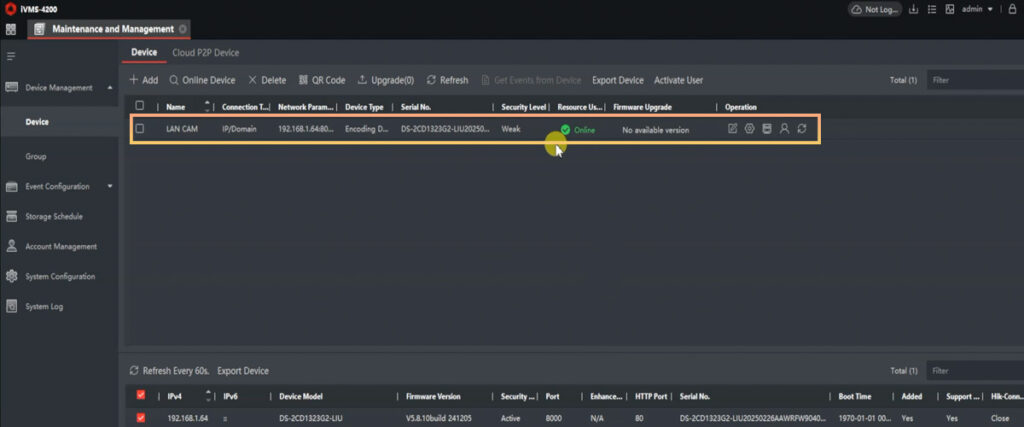The image size is (1024, 427).
Task: Switch to the Cloud P2P Device tab
Action: tap(205, 53)
